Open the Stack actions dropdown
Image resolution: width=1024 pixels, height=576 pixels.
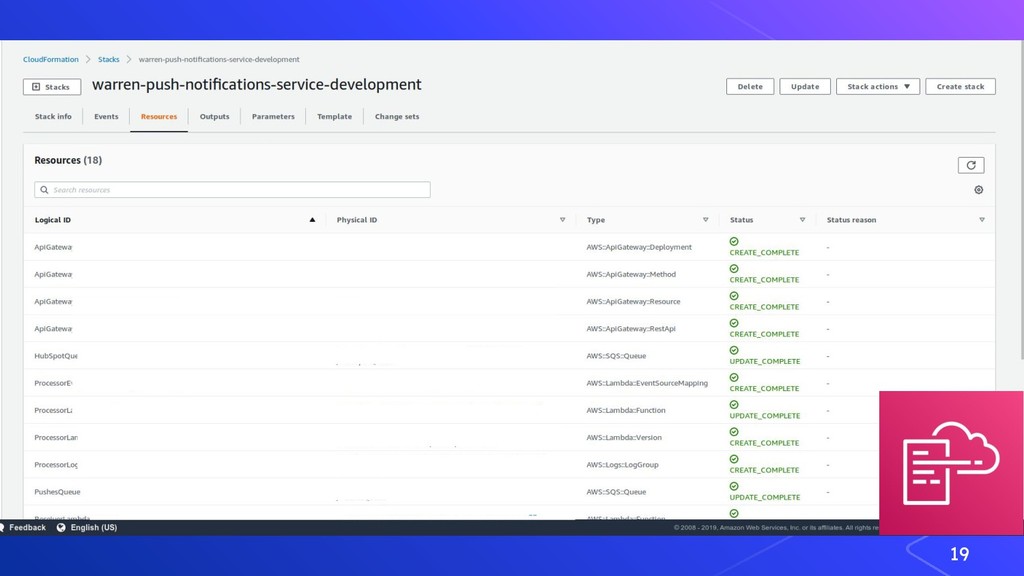pyautogui.click(x=878, y=86)
